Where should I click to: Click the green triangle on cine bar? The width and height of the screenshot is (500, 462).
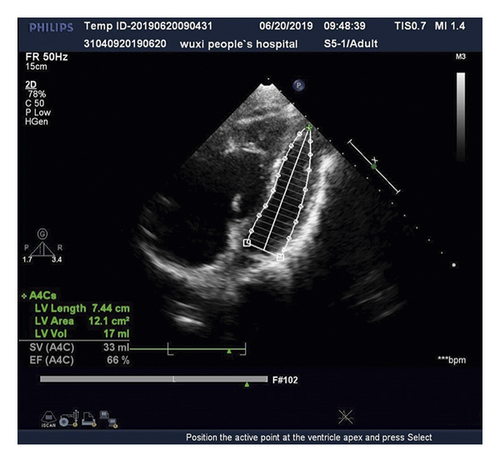coord(247,385)
